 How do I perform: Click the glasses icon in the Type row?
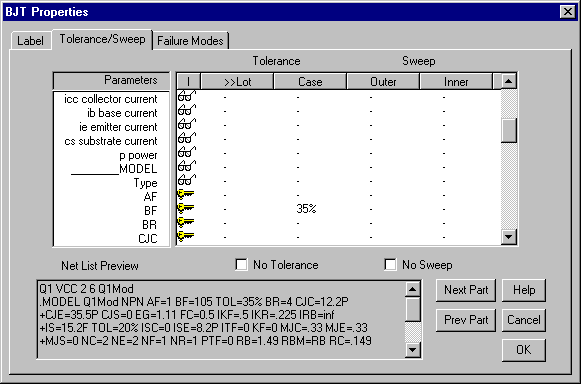point(187,181)
